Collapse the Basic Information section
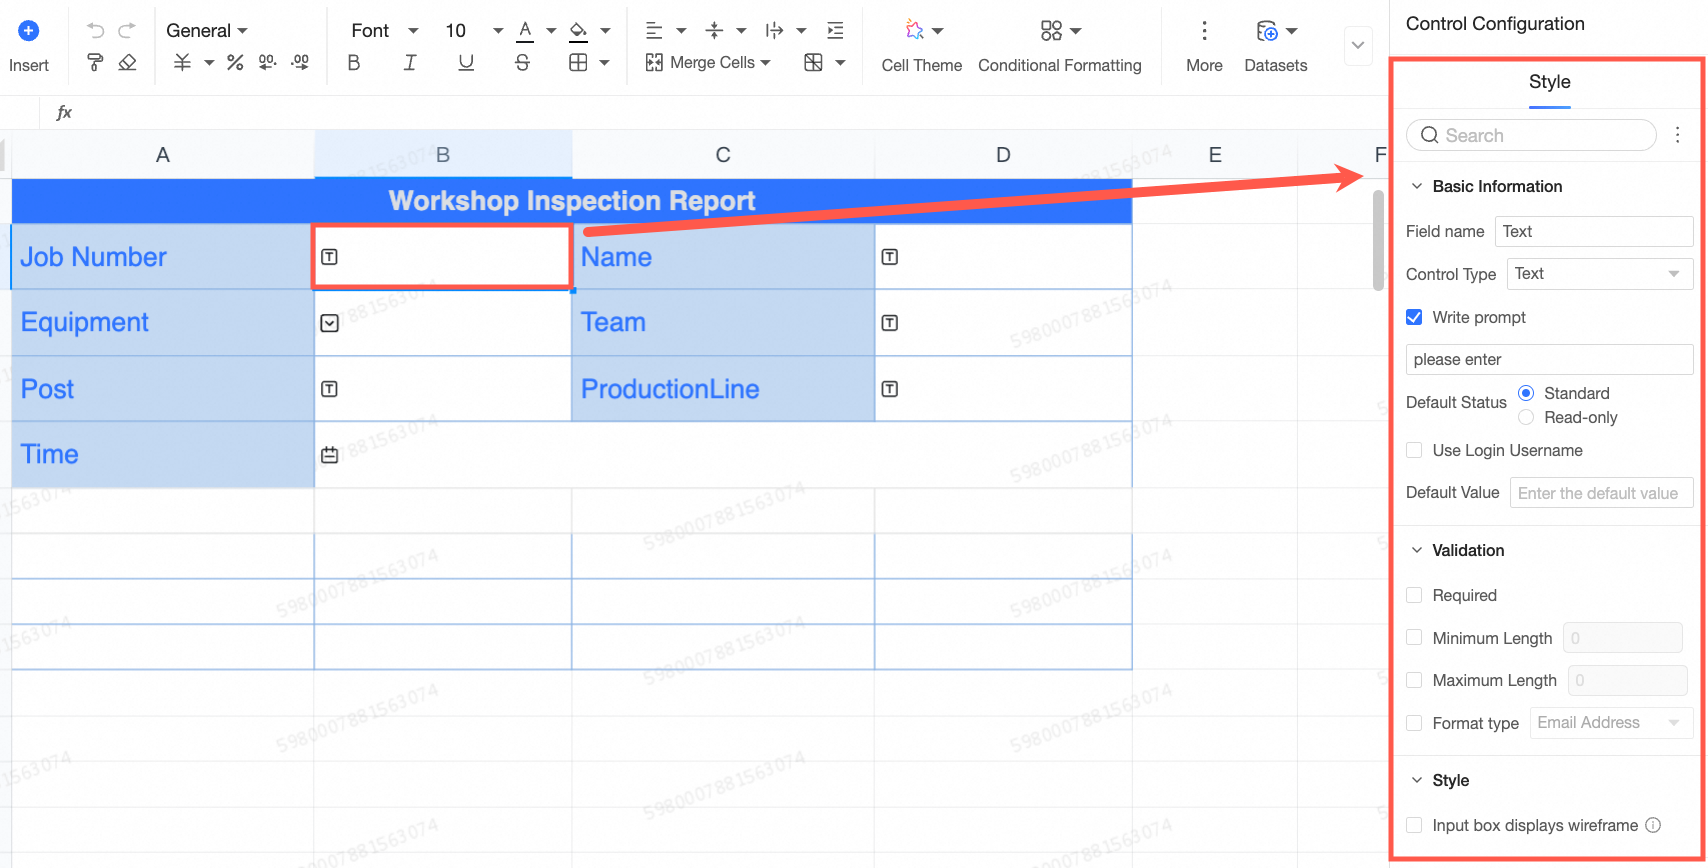Screen dimensions: 1708x868 click(x=1417, y=186)
